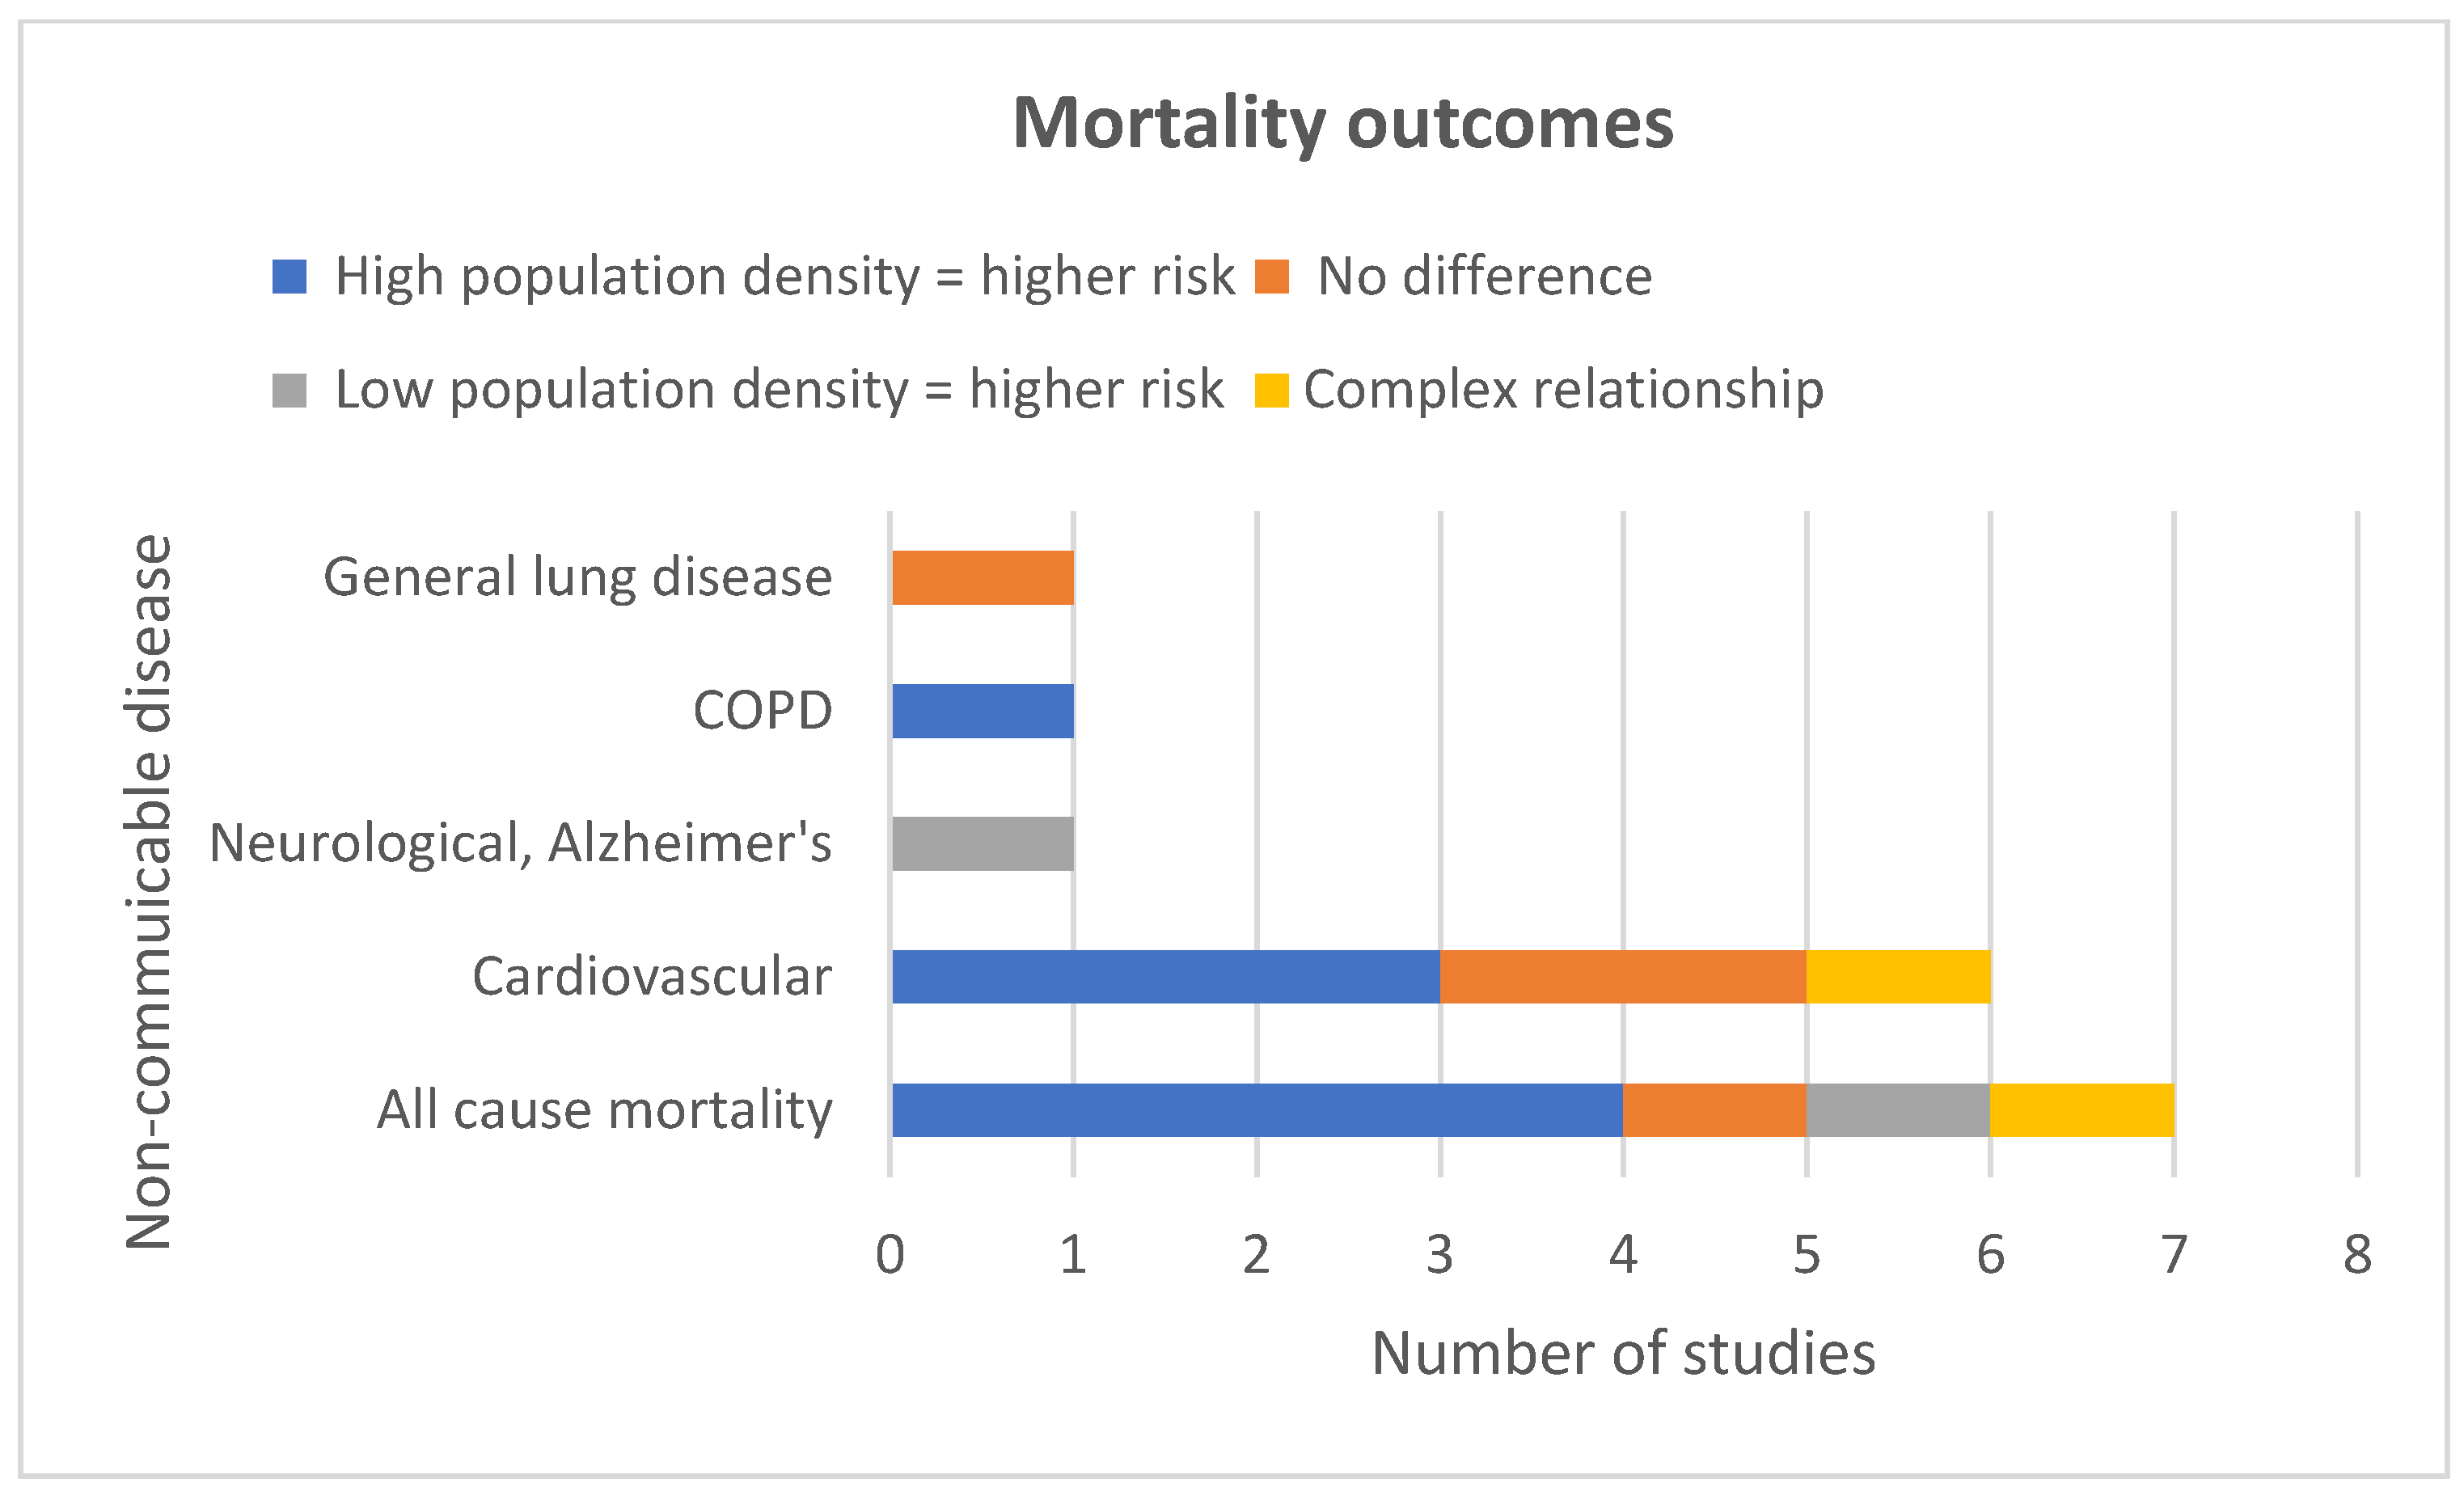Image resolution: width=2464 pixels, height=1500 pixels.
Task: Click the gray low population density swatch
Action: click(289, 390)
